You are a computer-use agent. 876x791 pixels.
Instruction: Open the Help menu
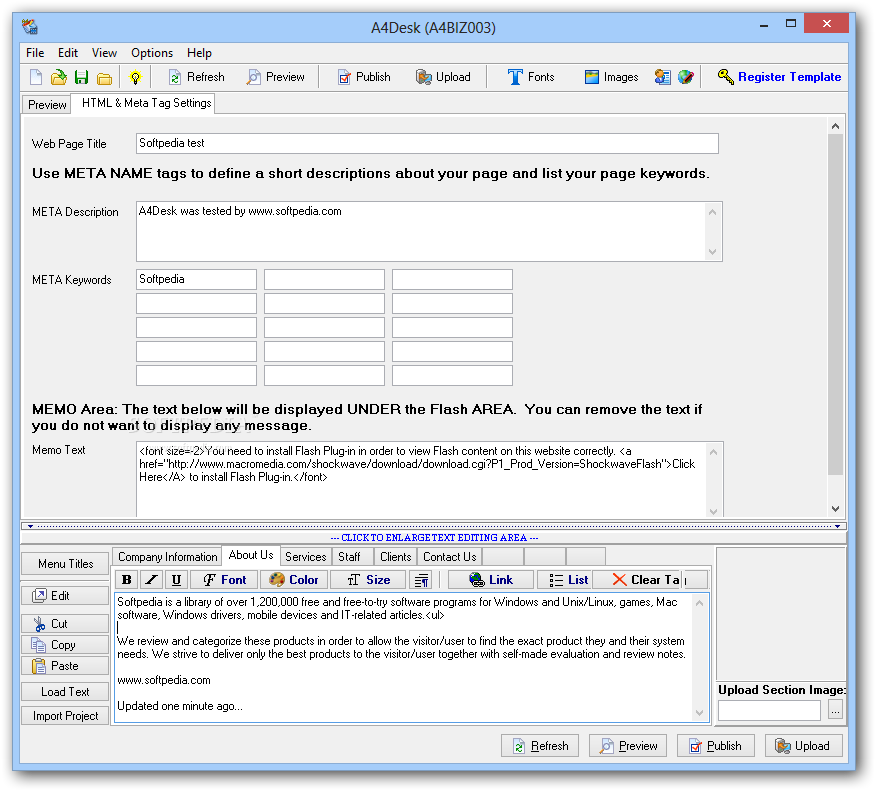(199, 53)
